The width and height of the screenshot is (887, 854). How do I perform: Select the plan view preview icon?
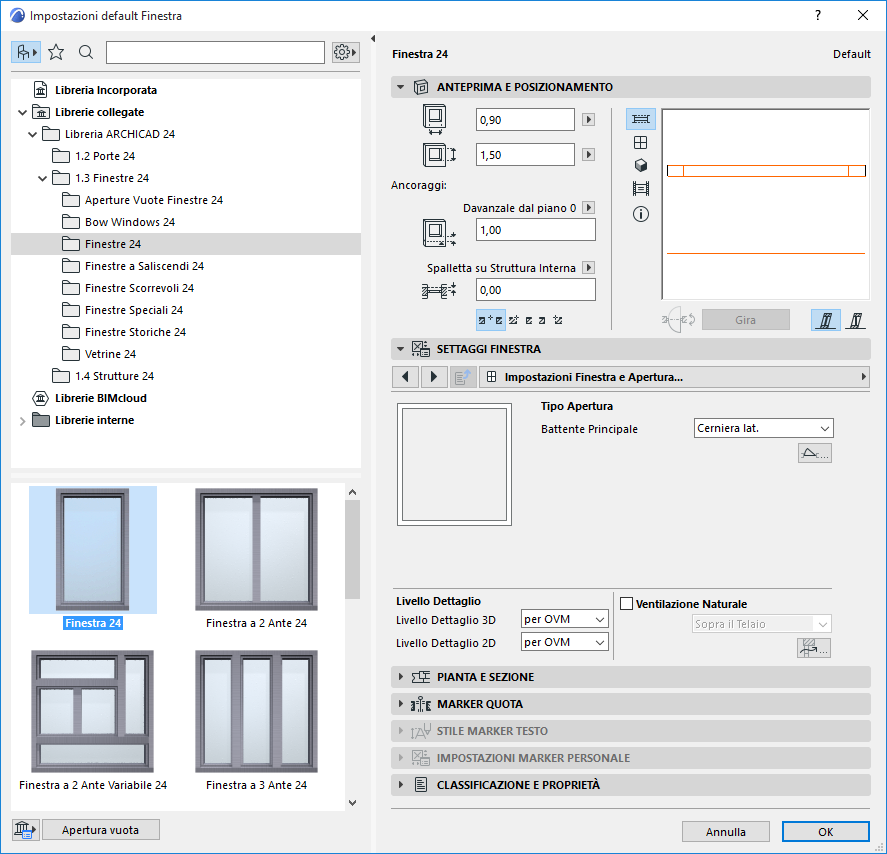pyautogui.click(x=641, y=119)
